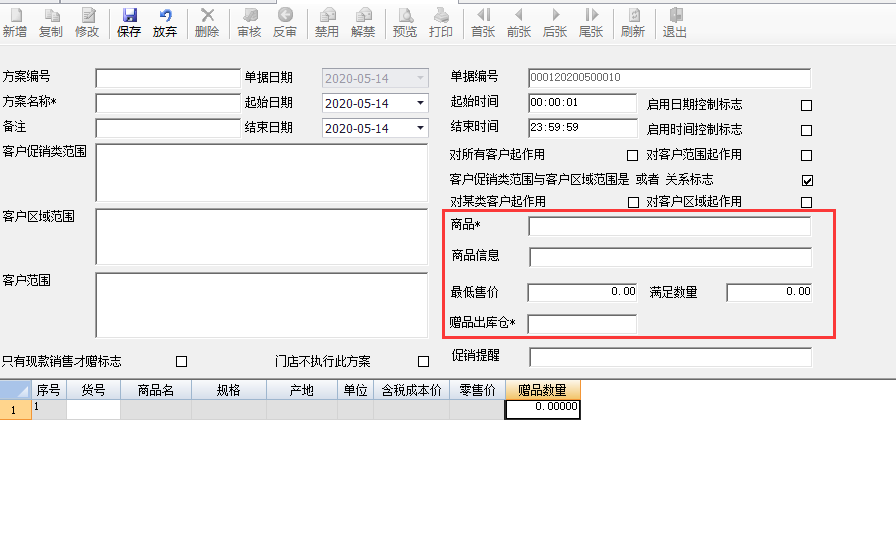The width and height of the screenshot is (896, 544).
Task: Click the 禁用 (Disable) toolbar icon
Action: 327,23
